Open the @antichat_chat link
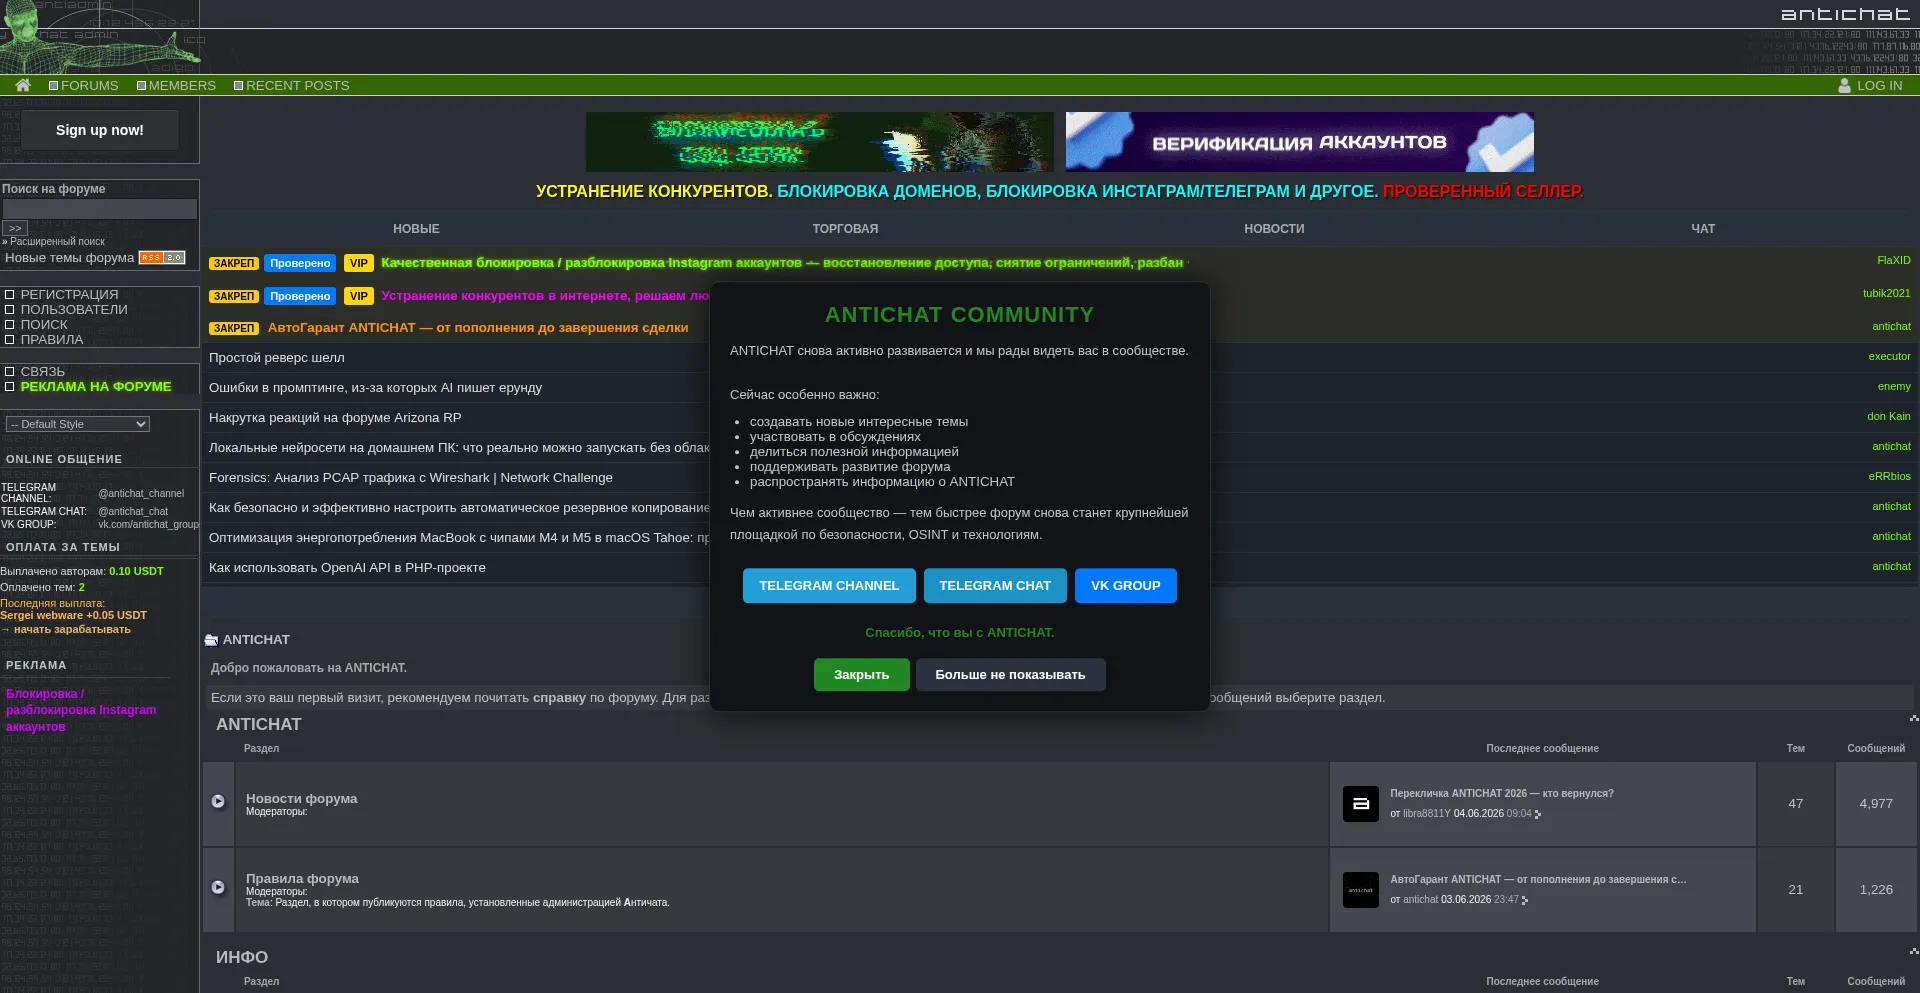The width and height of the screenshot is (1920, 993). click(133, 511)
